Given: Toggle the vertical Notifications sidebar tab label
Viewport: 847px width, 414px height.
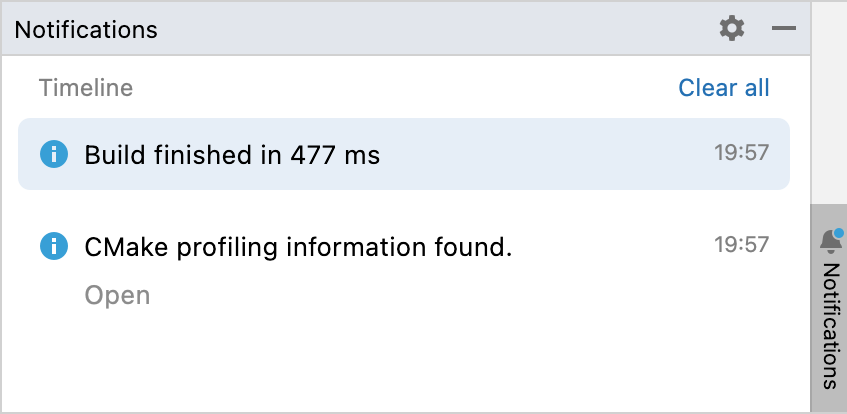Looking at the screenshot, I should [x=830, y=325].
